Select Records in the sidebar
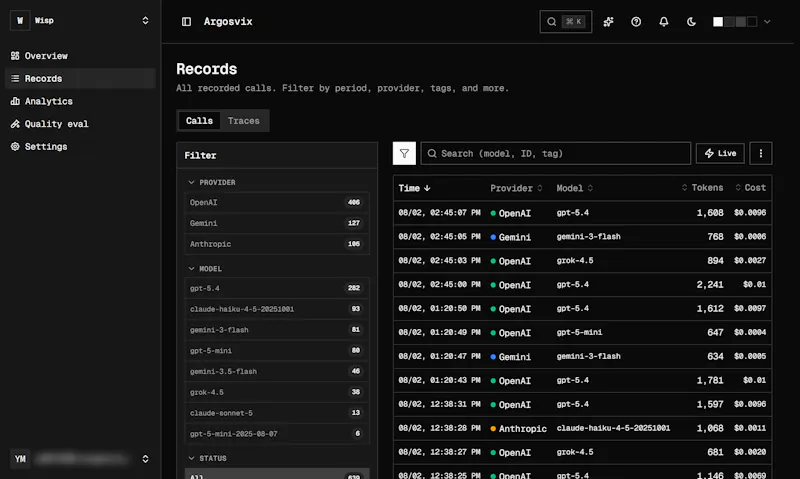 [x=80, y=78]
